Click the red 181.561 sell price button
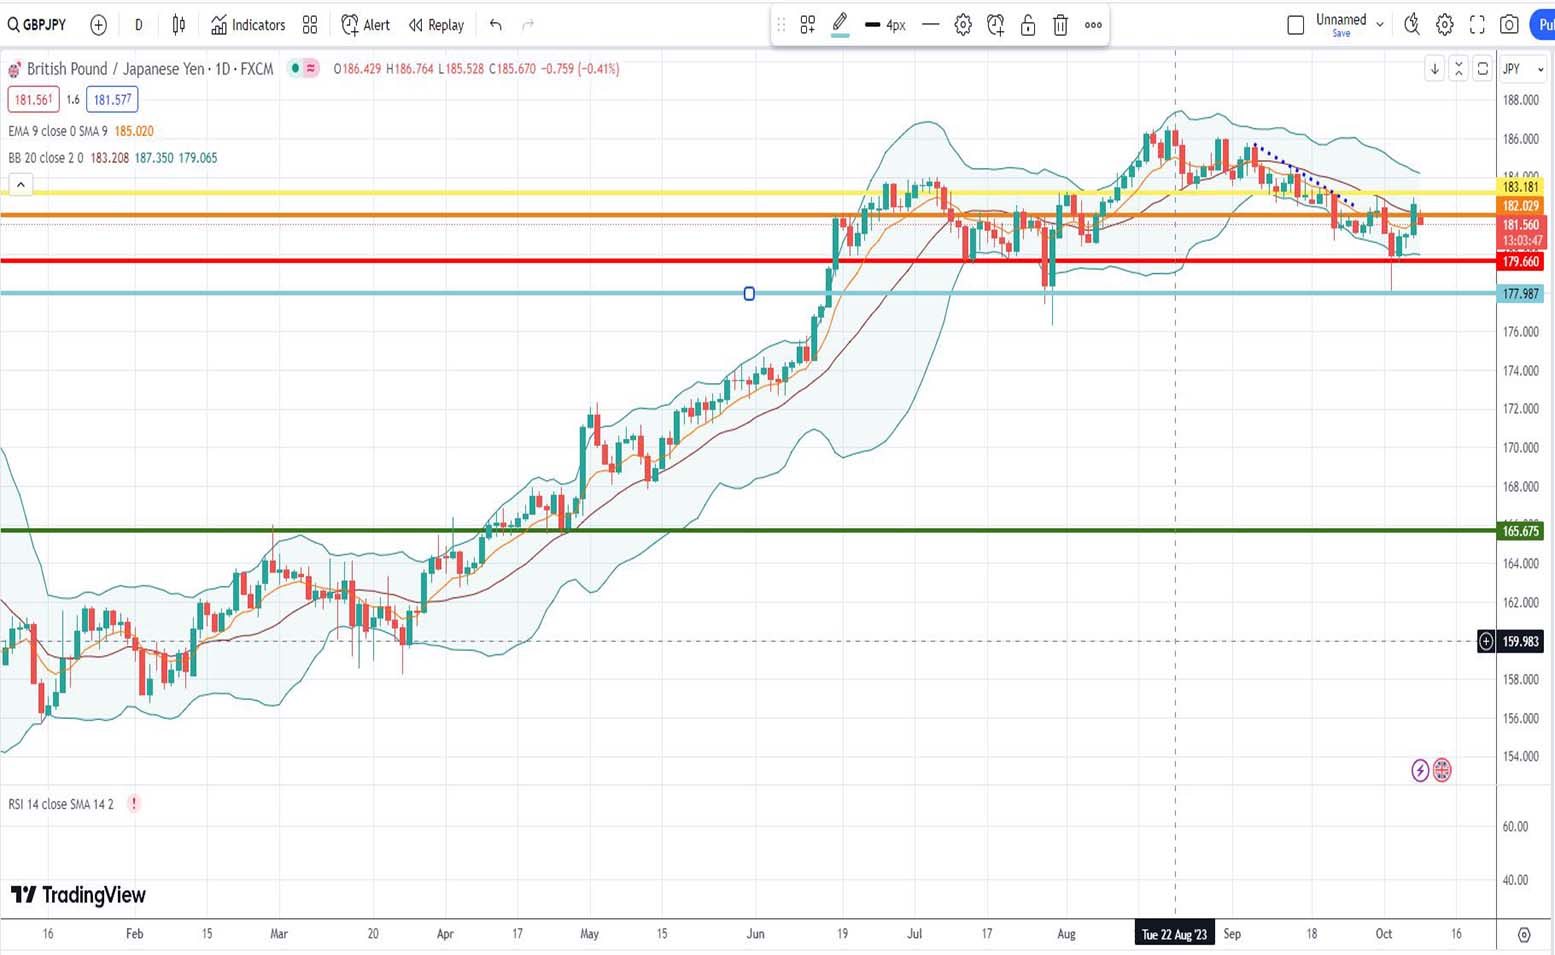The height and width of the screenshot is (955, 1555). coord(33,100)
